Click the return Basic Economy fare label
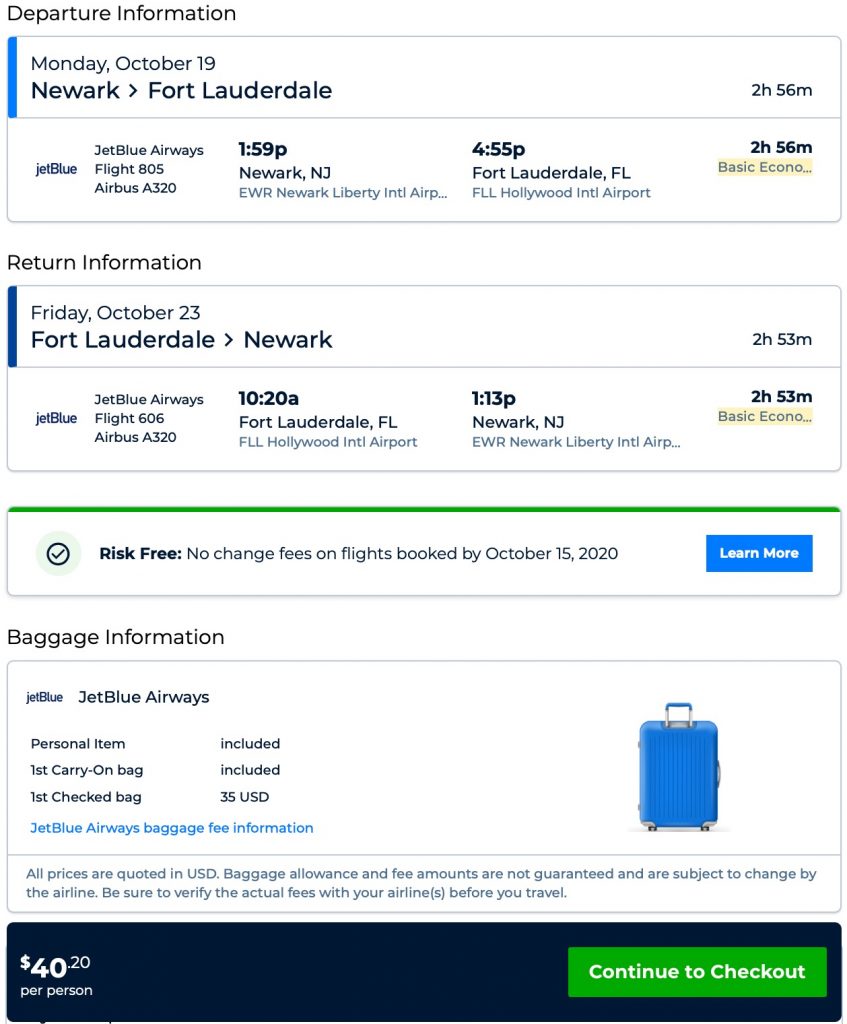The width and height of the screenshot is (847, 1024). pyautogui.click(x=765, y=417)
